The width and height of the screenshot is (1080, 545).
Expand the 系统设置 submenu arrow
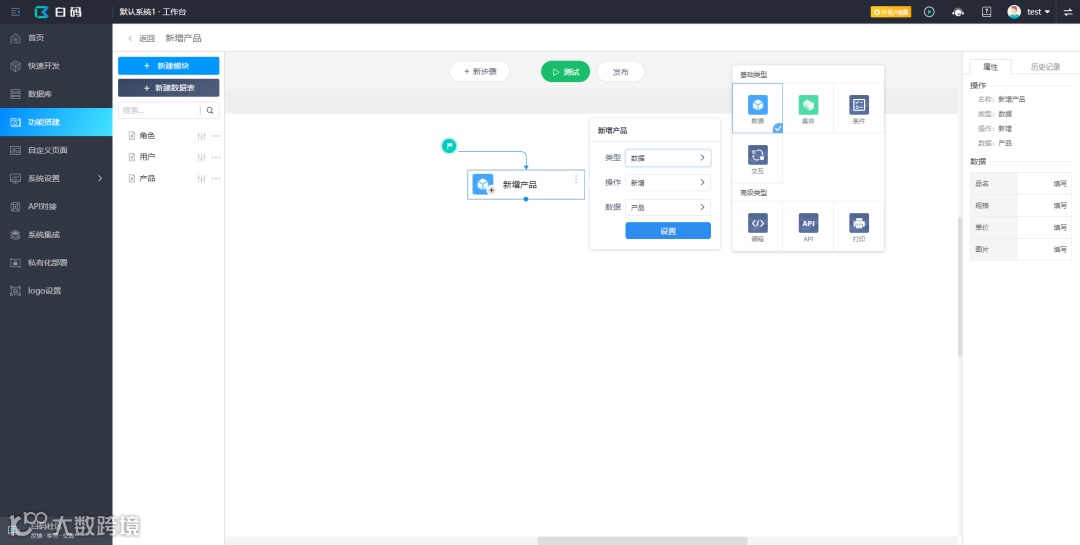pyautogui.click(x=100, y=178)
